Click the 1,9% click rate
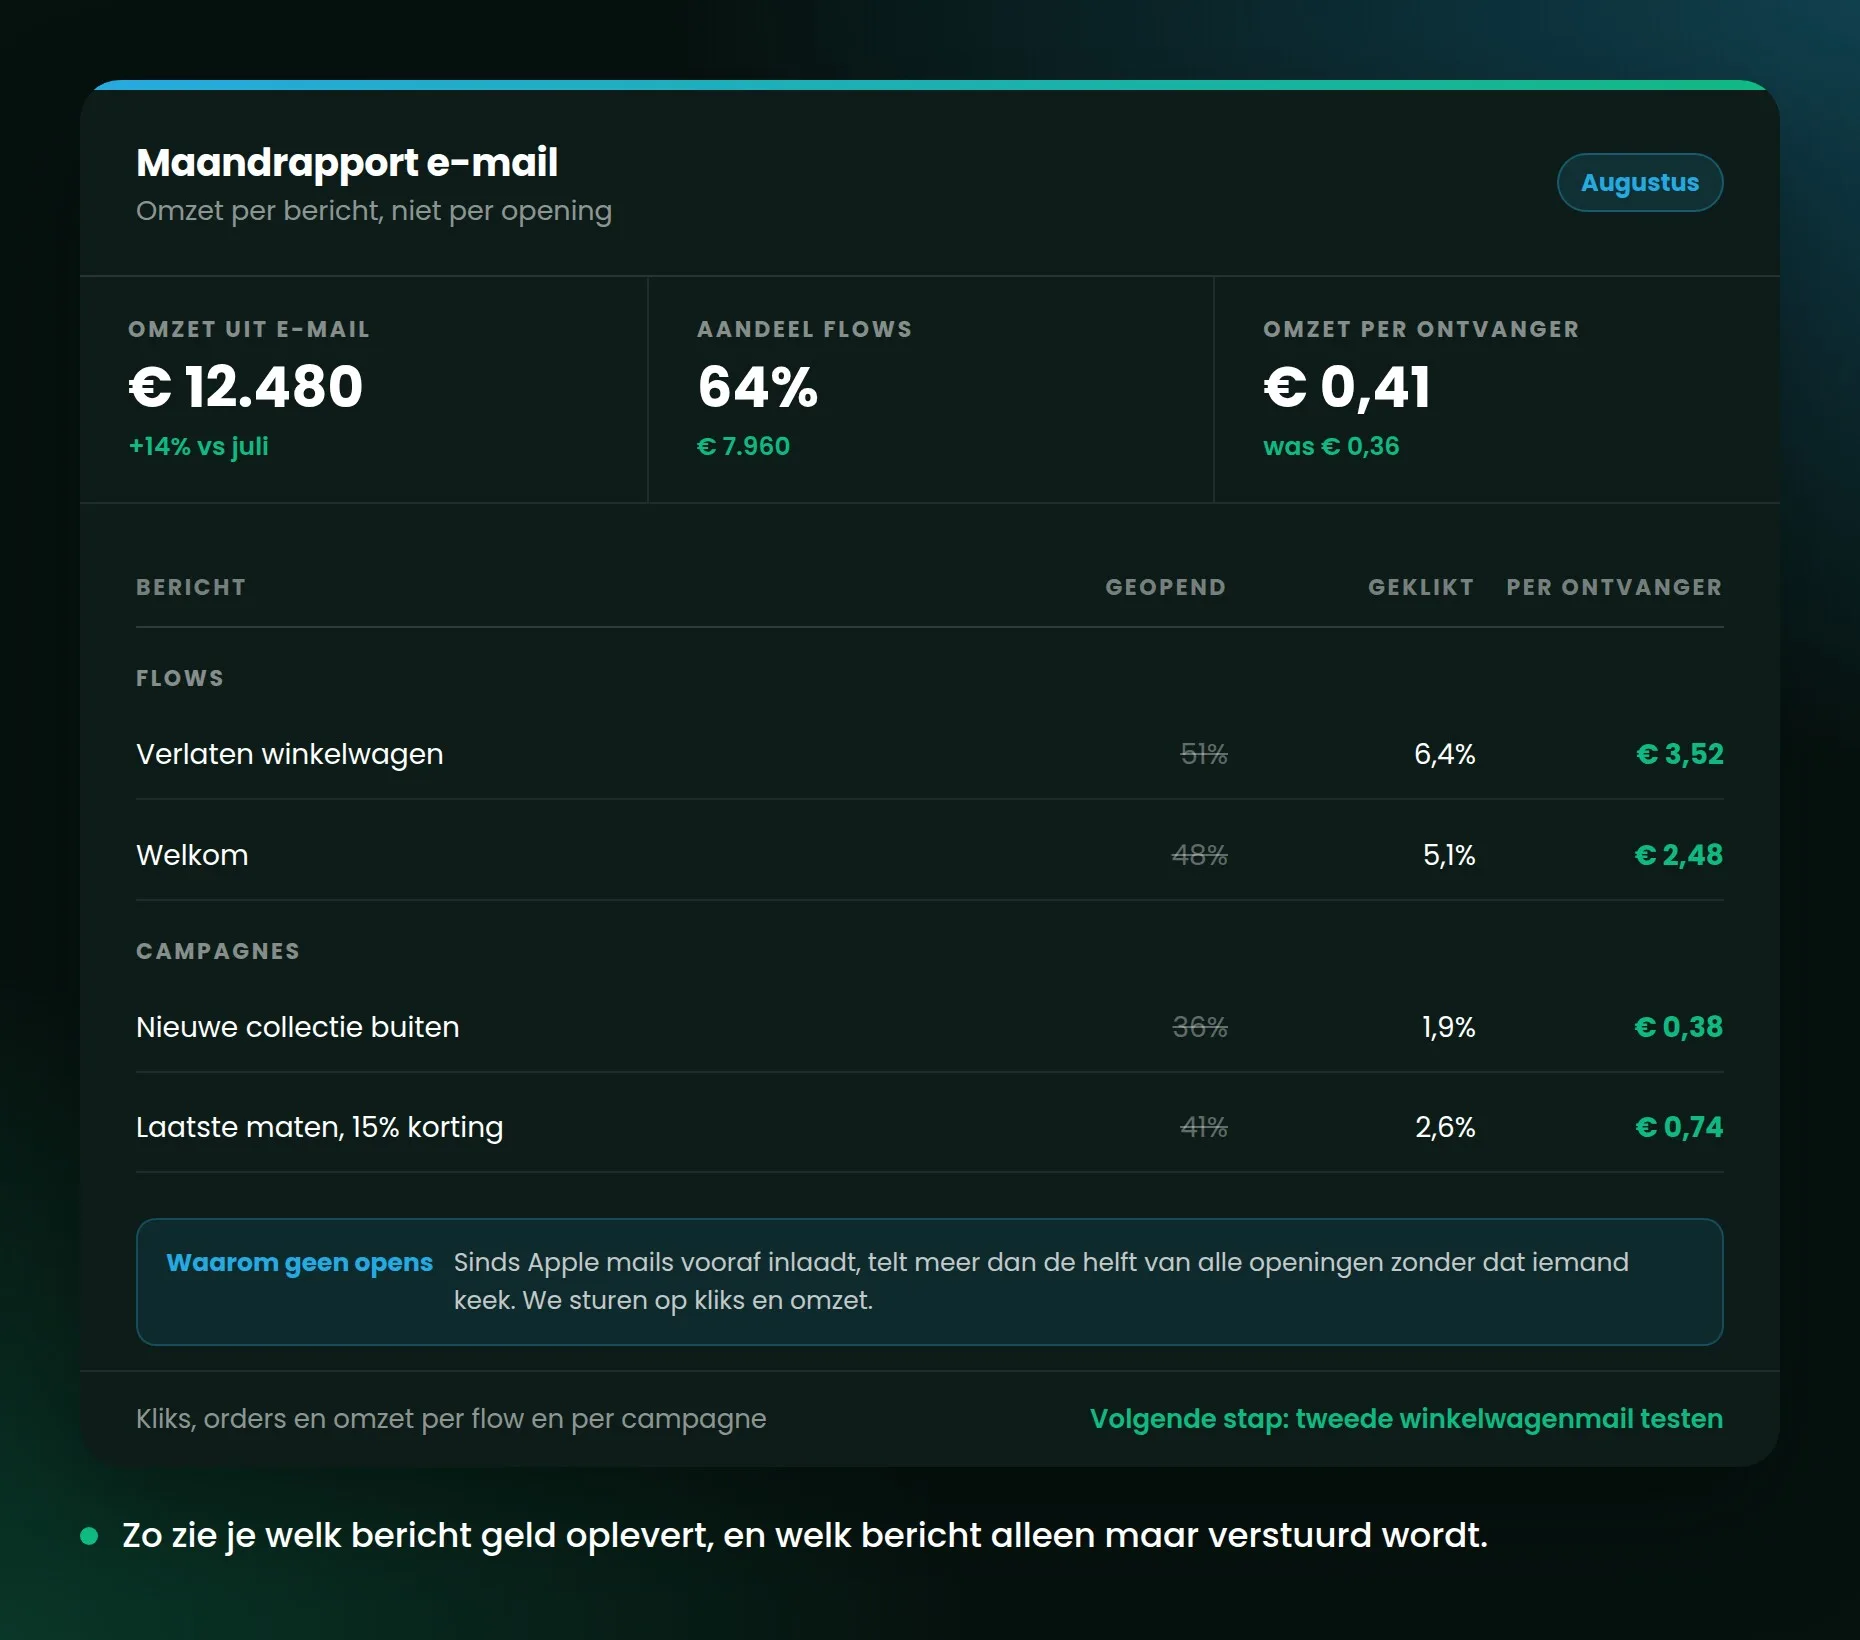 (x=1449, y=1027)
